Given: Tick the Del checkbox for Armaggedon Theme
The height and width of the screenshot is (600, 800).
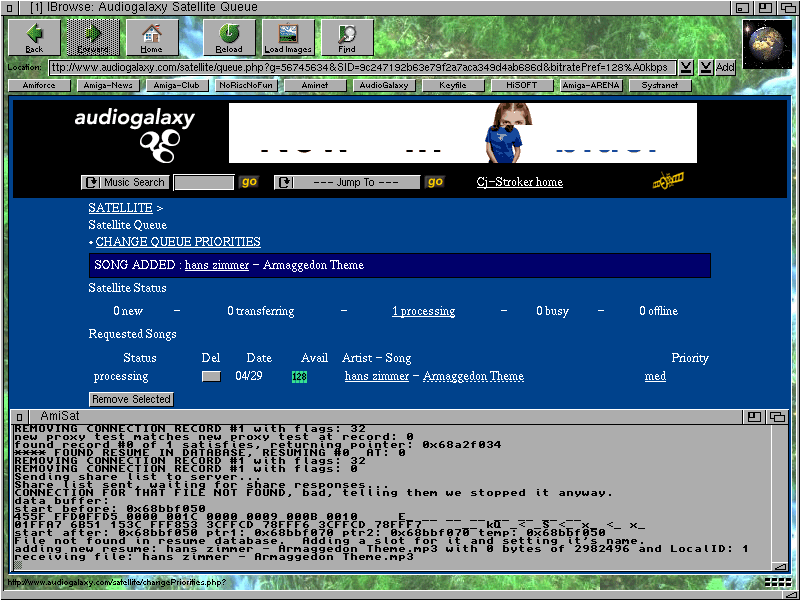Looking at the screenshot, I should pos(211,377).
